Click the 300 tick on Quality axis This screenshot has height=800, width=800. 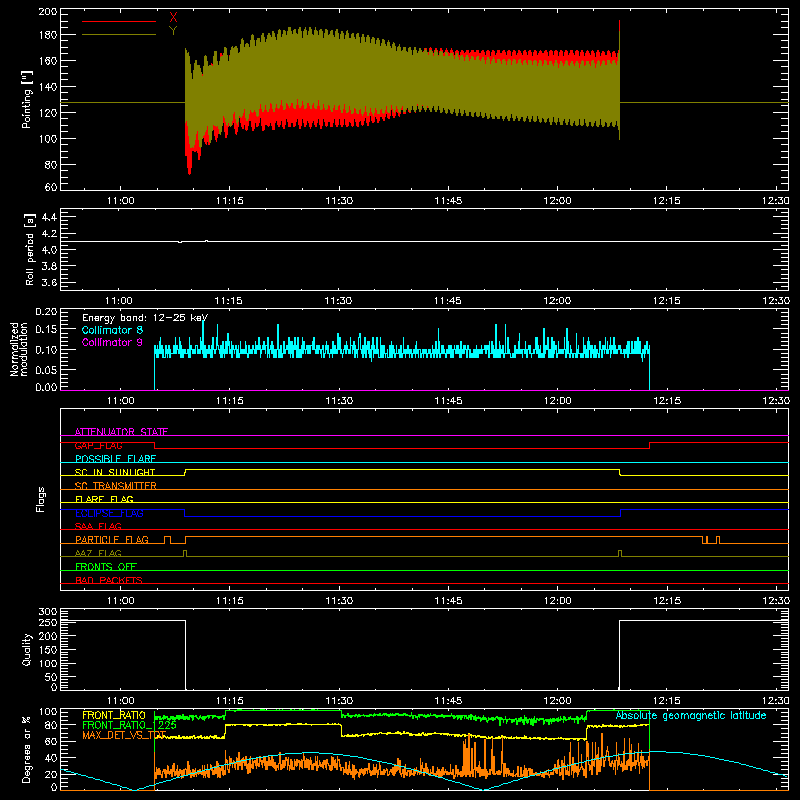click(x=48, y=612)
